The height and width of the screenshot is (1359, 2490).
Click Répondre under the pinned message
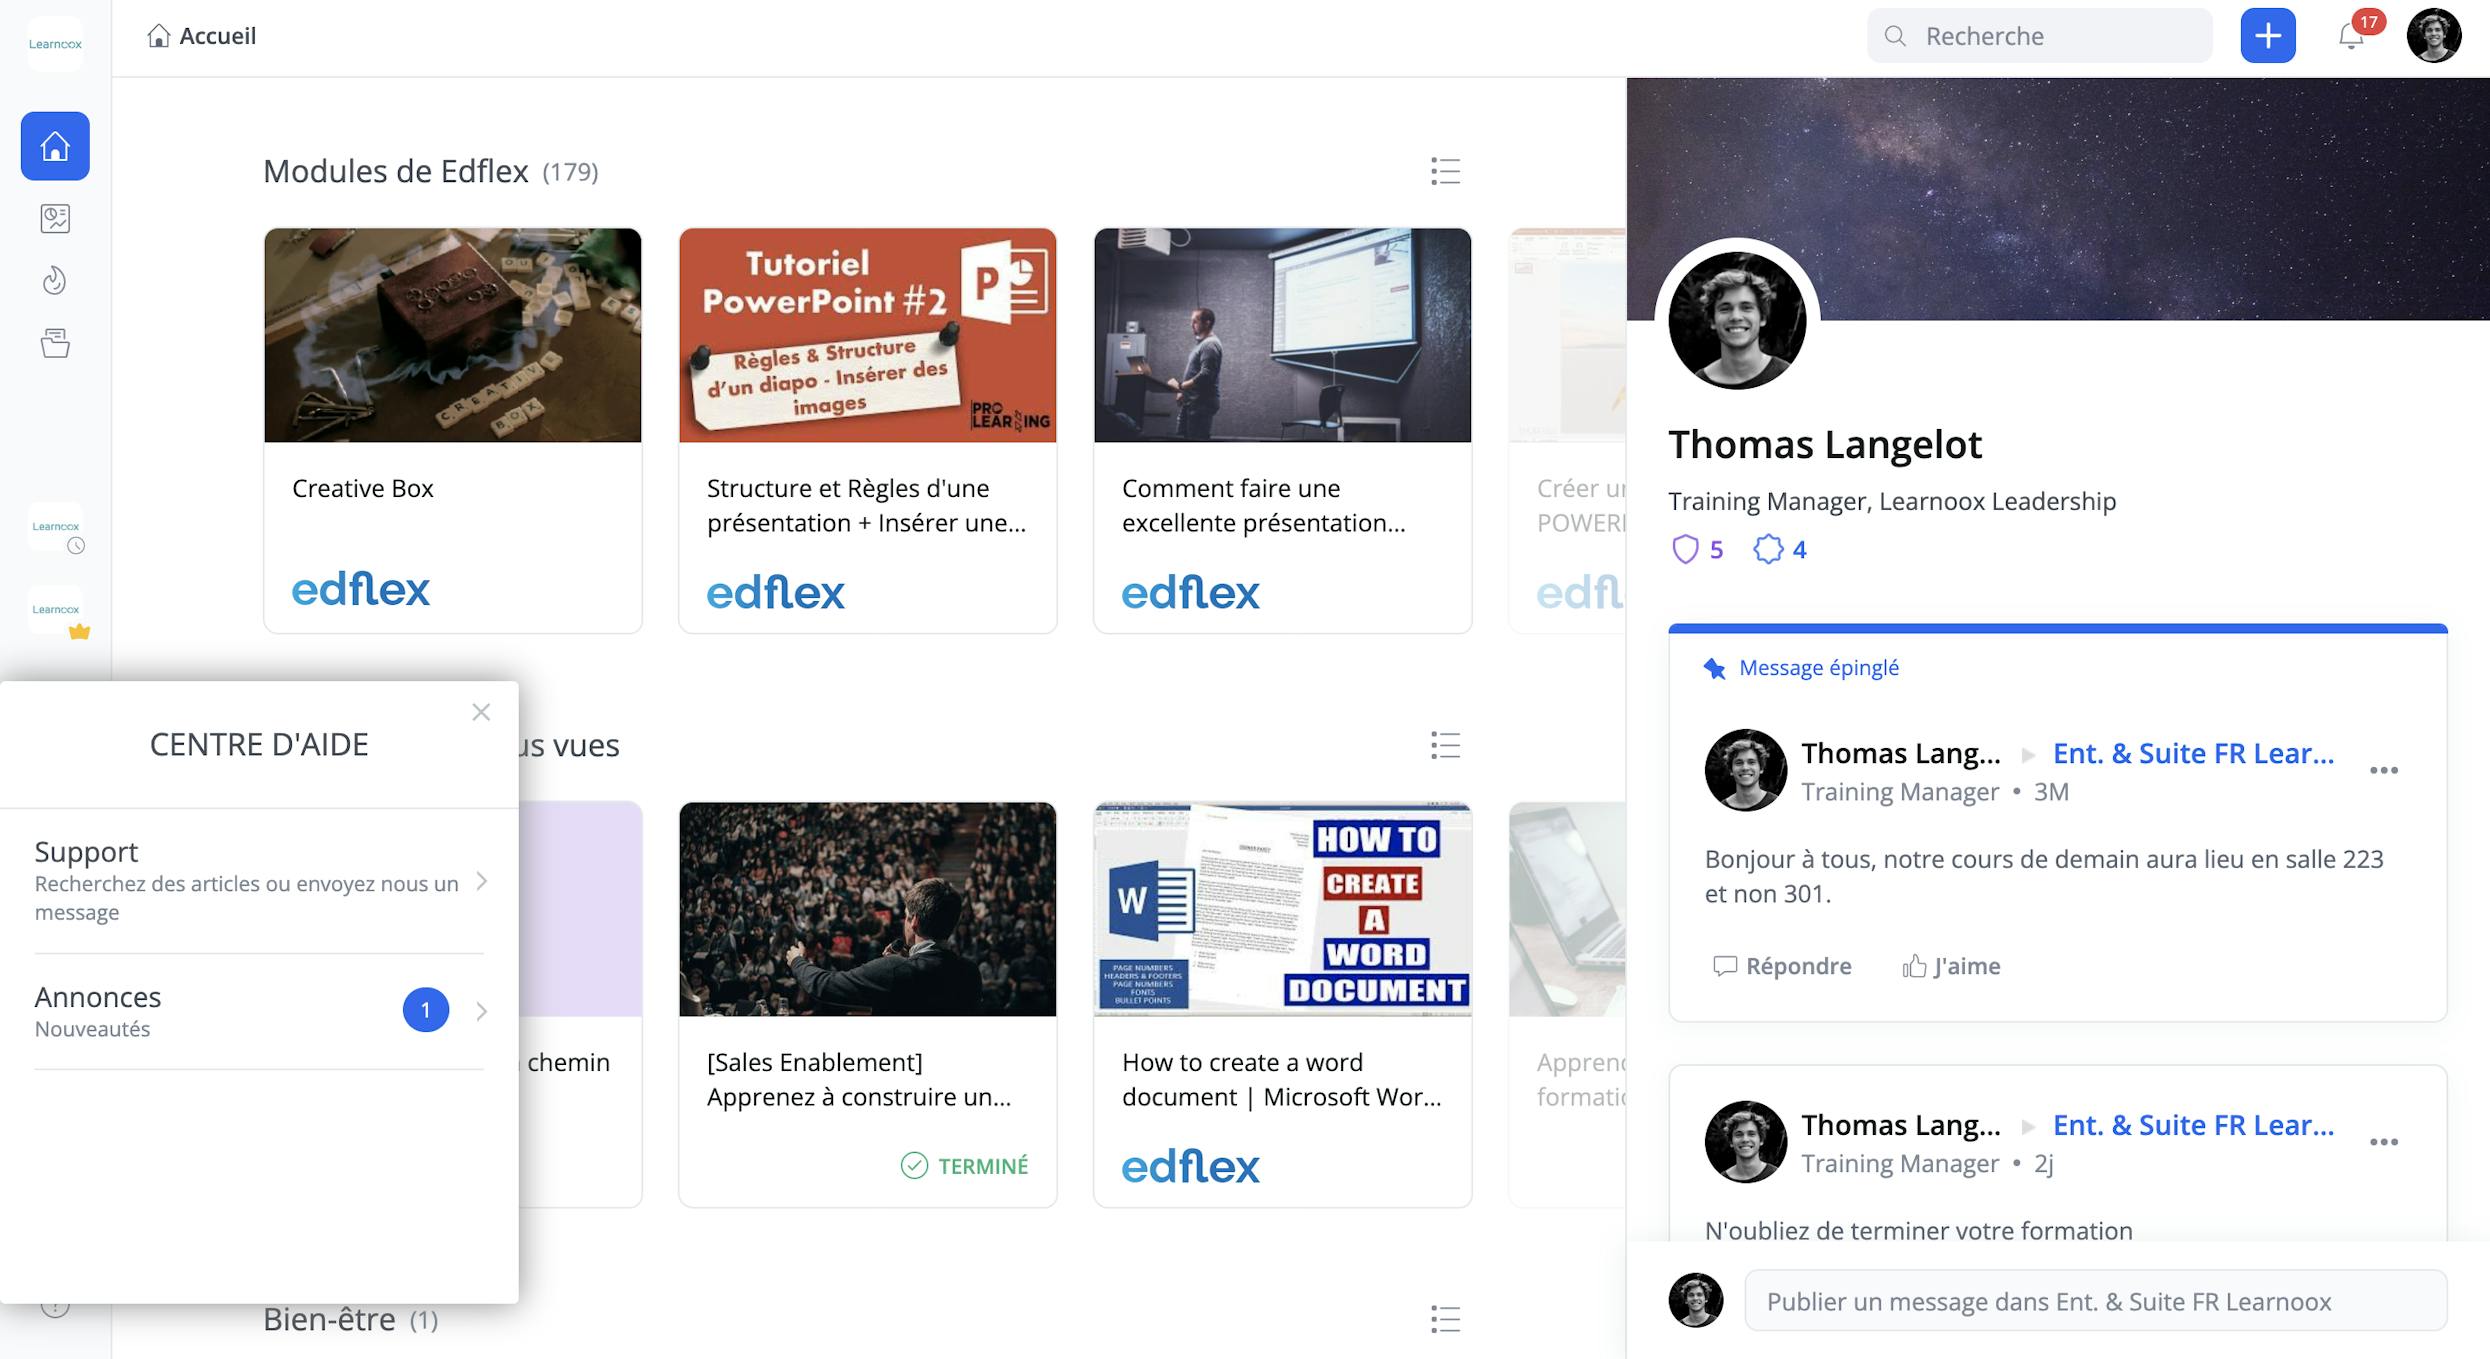click(1782, 966)
